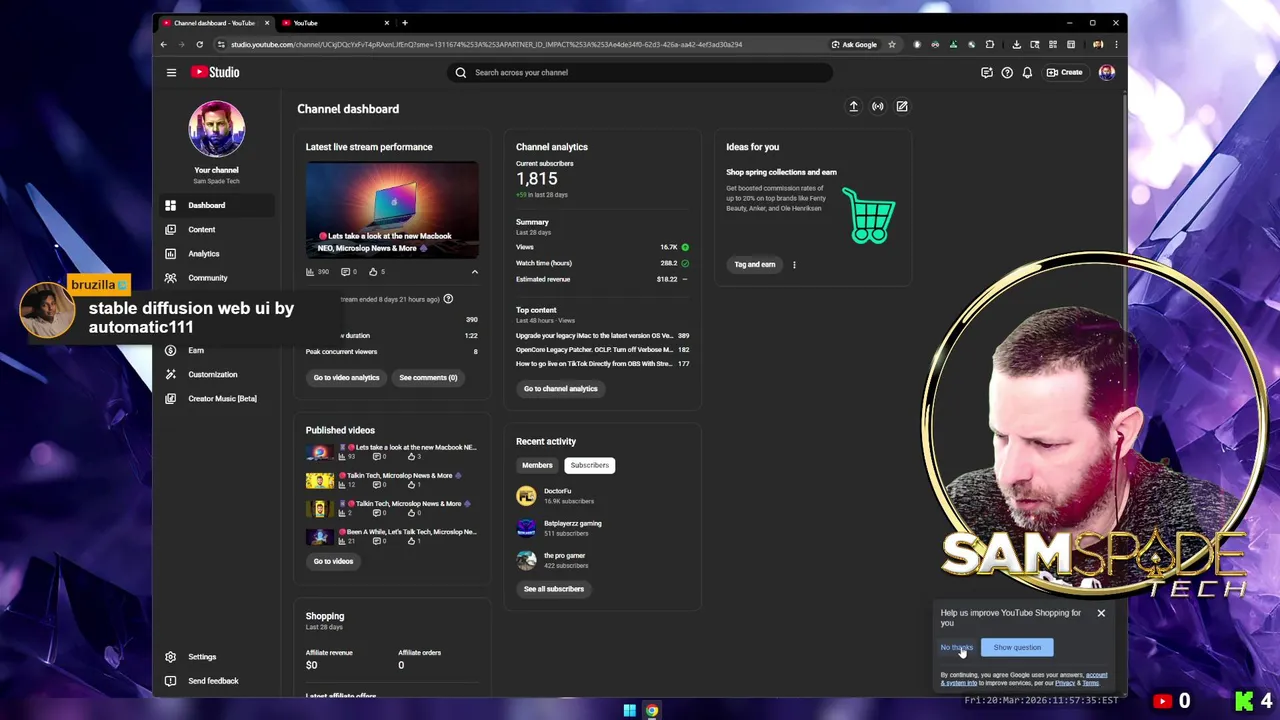1280x720 pixels.
Task: Open a new browser tab
Action: pos(404,23)
